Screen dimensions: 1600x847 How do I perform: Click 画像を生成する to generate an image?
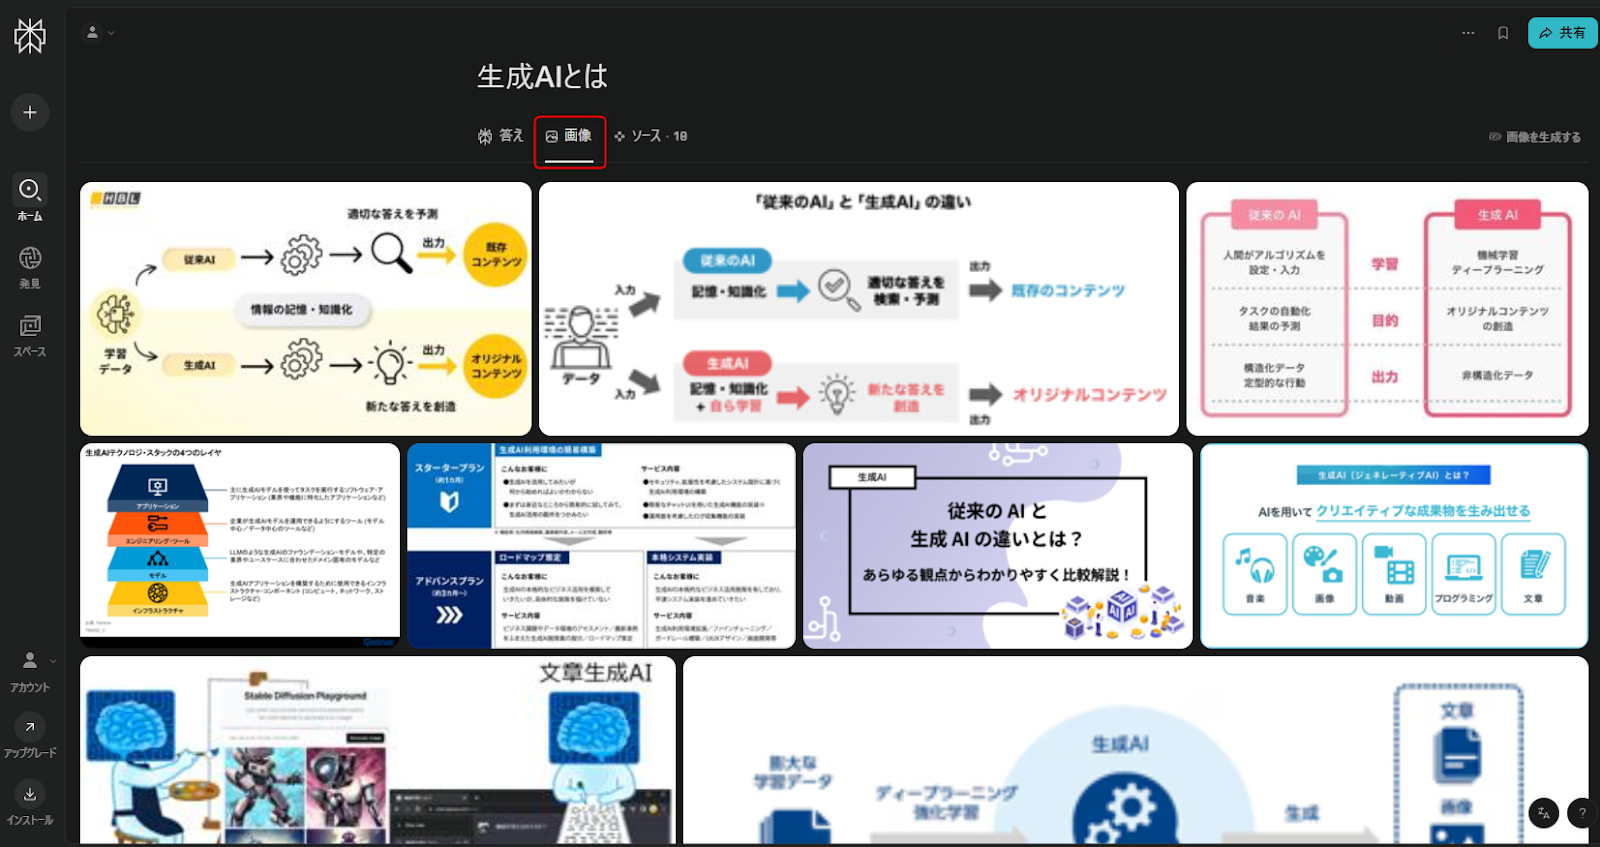(x=1535, y=137)
